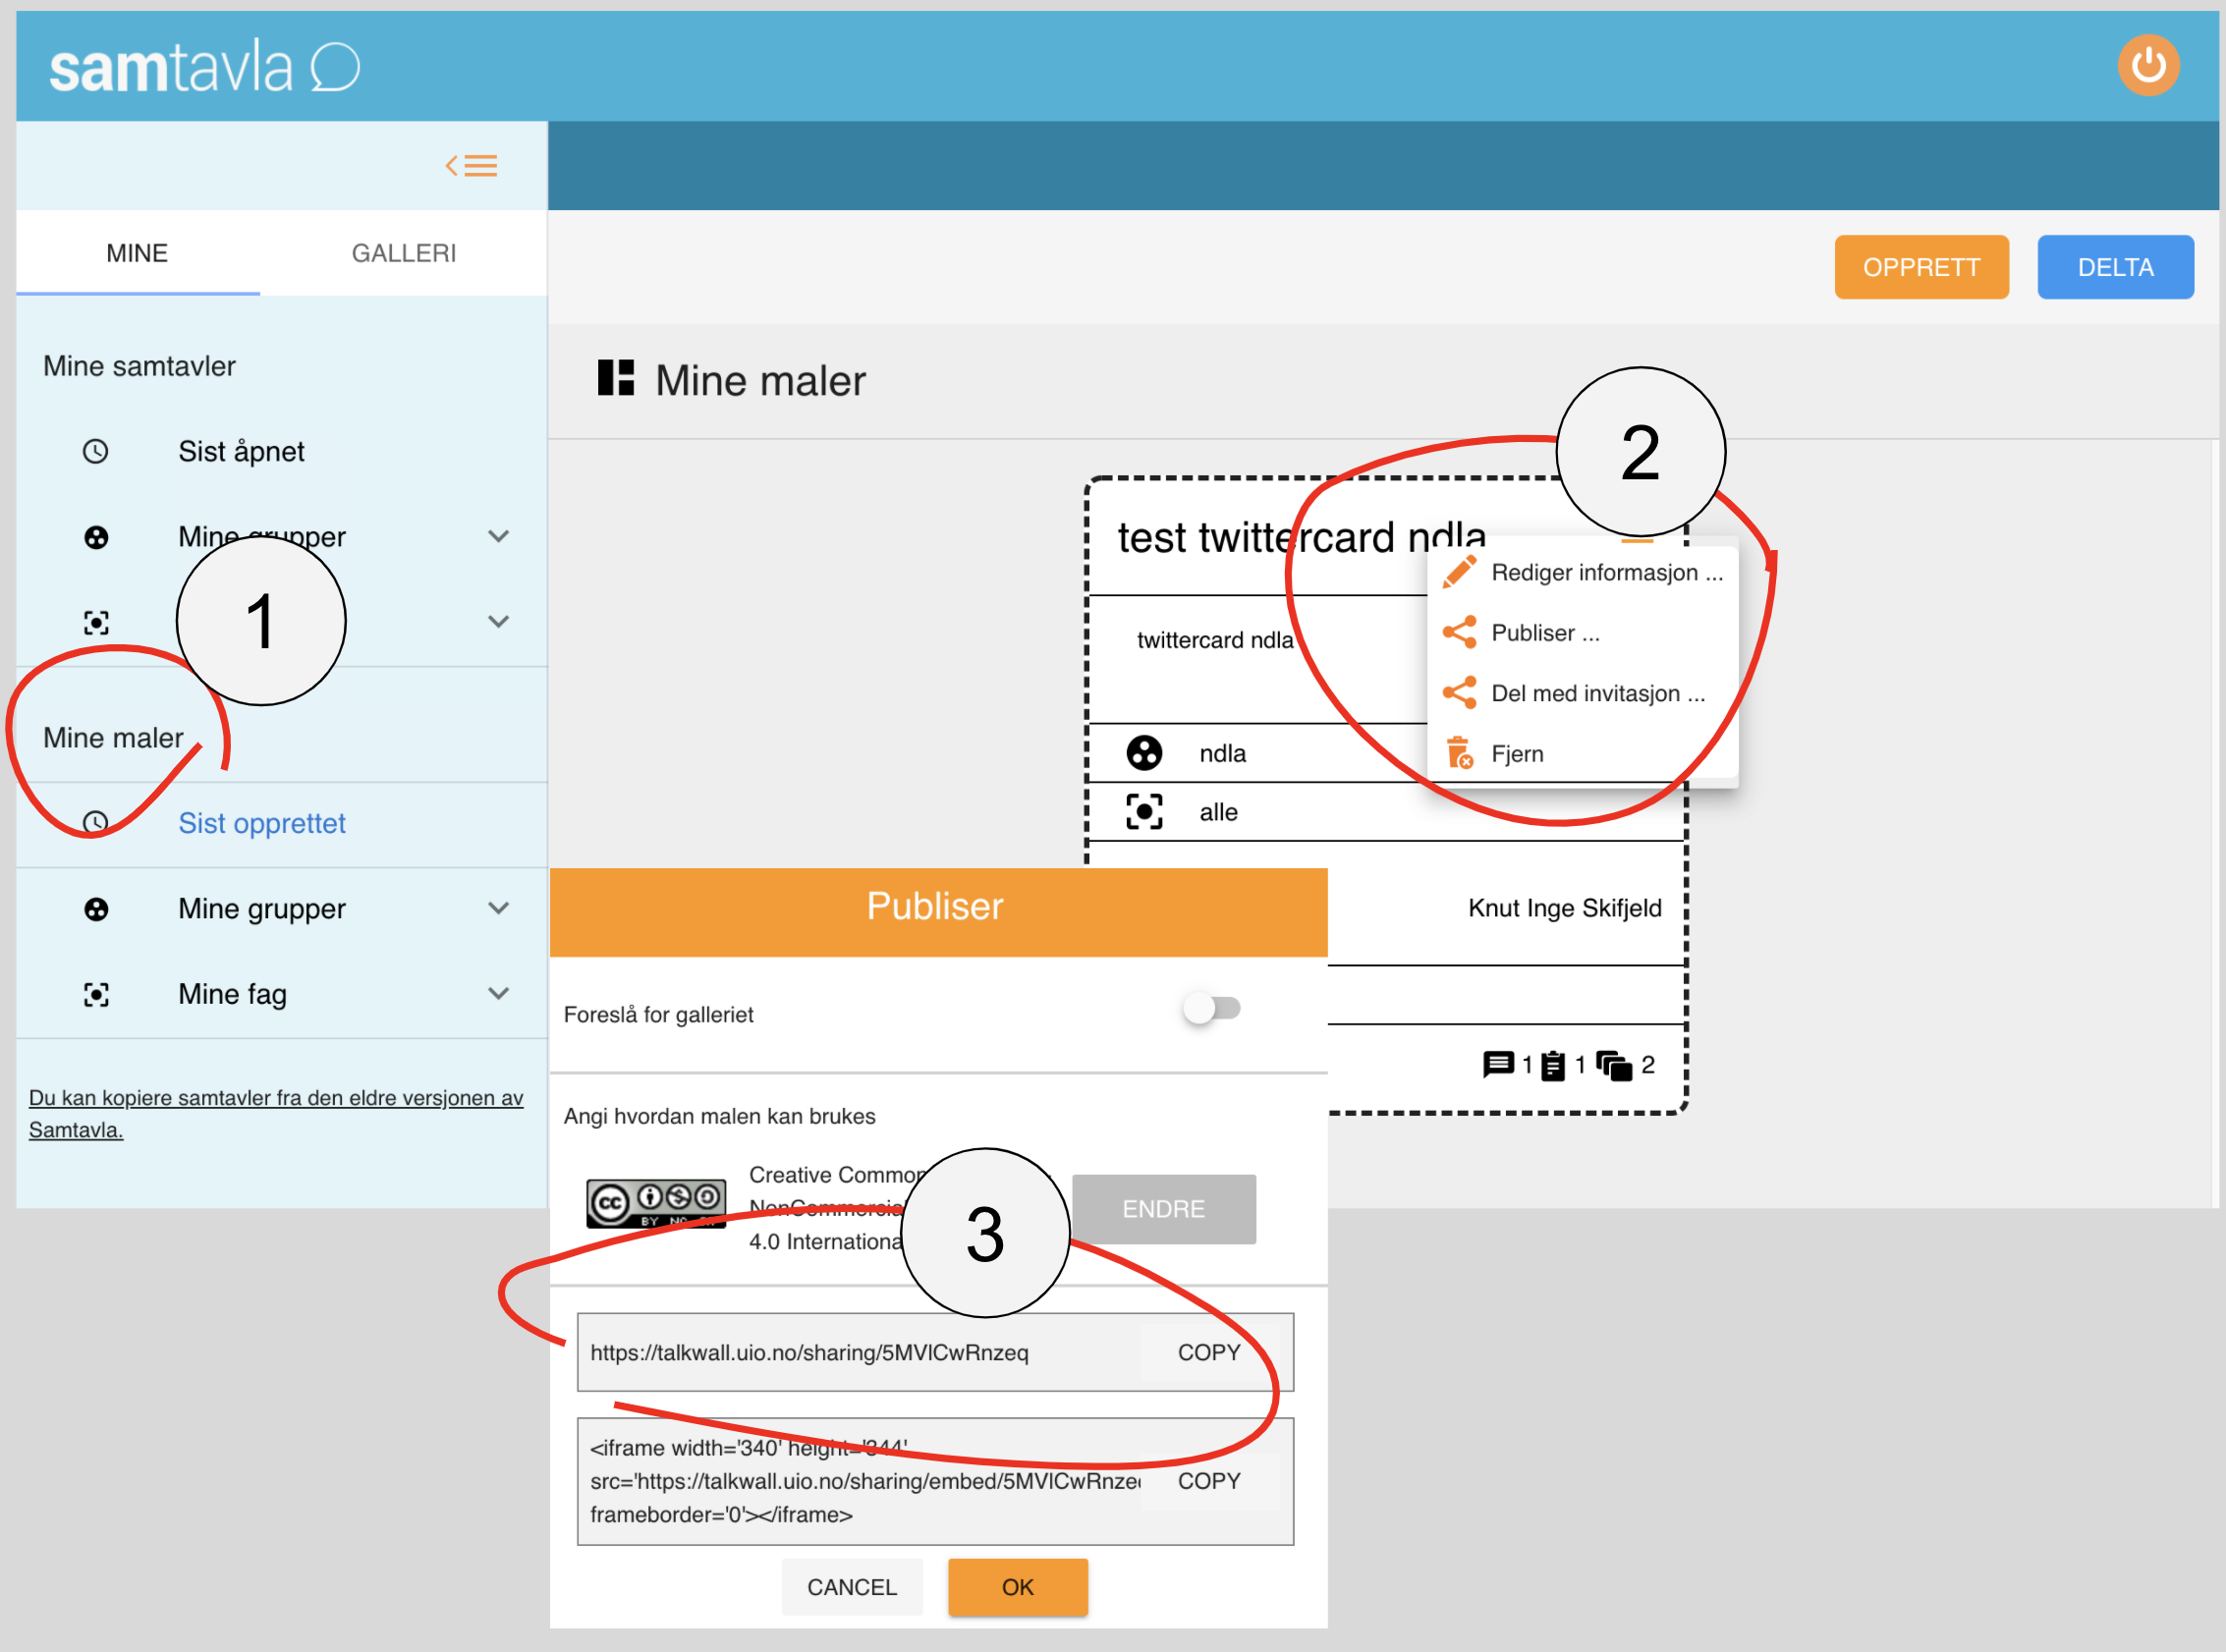Expand Mine grupper under Mine samtavler
The width and height of the screenshot is (2226, 1652).
[498, 536]
